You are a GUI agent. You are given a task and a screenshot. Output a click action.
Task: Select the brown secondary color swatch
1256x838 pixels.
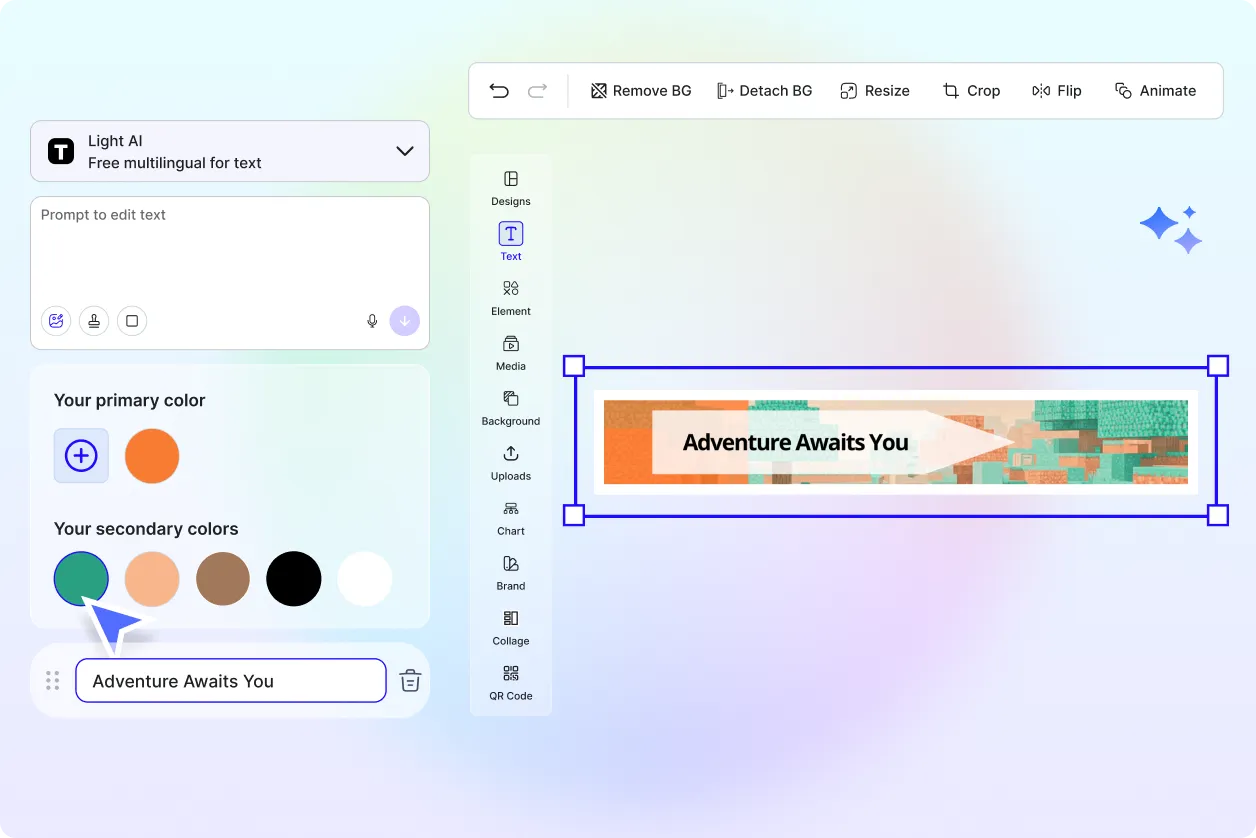[223, 579]
